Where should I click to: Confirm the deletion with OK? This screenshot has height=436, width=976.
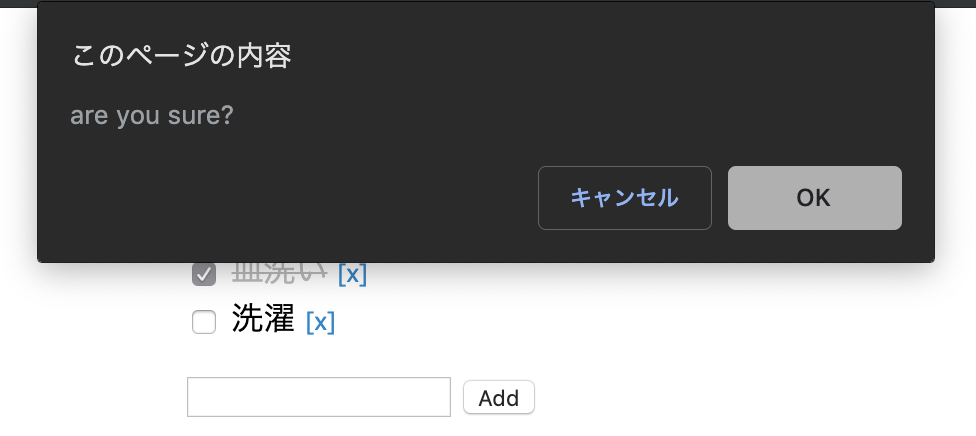pos(814,198)
